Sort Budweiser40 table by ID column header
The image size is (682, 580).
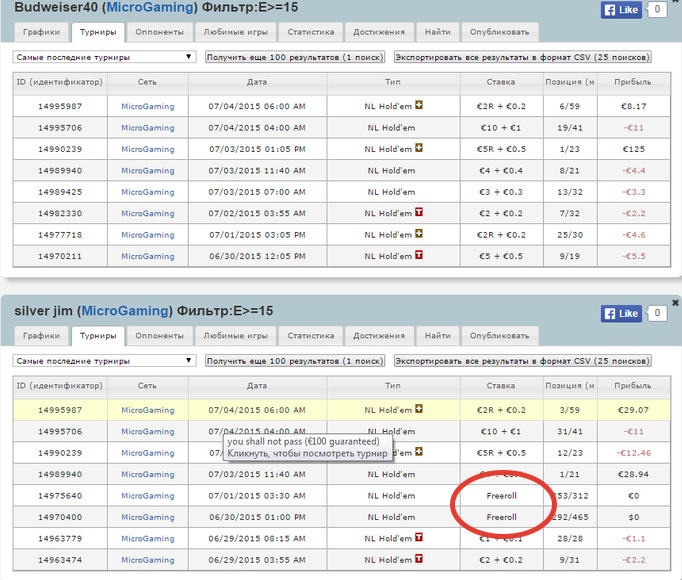pos(60,82)
